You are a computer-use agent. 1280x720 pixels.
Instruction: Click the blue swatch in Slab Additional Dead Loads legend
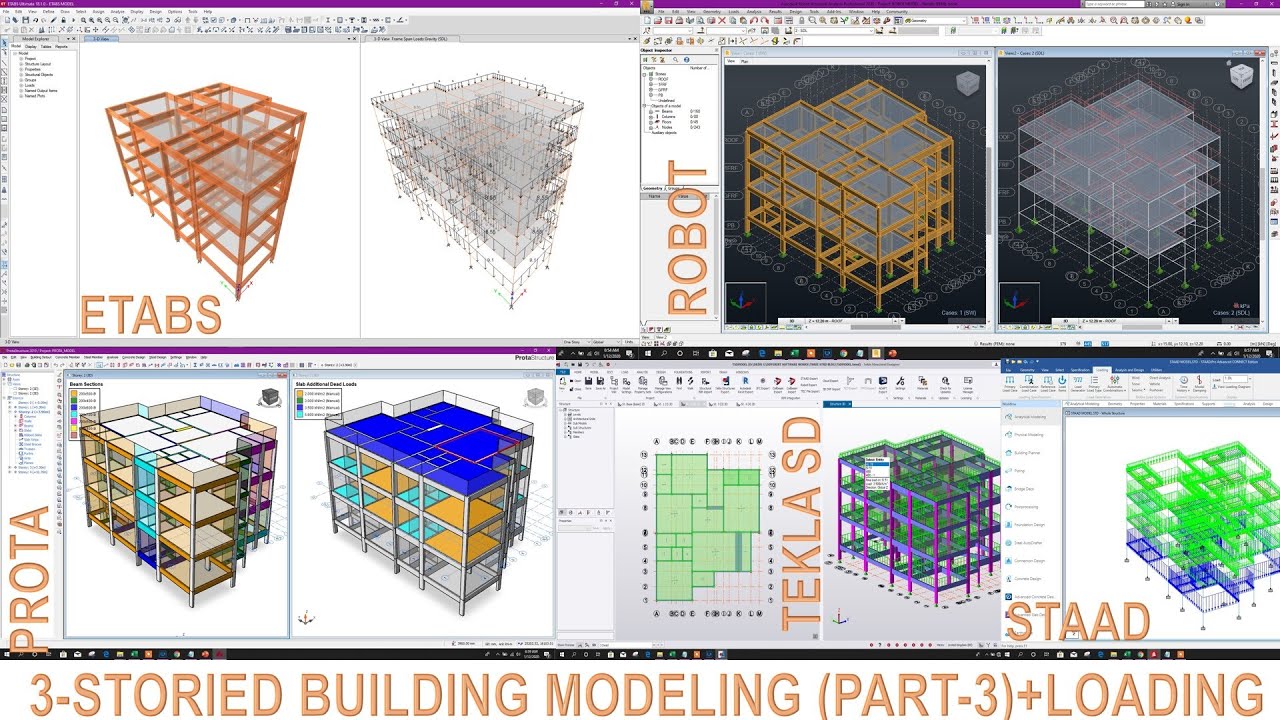pos(302,408)
